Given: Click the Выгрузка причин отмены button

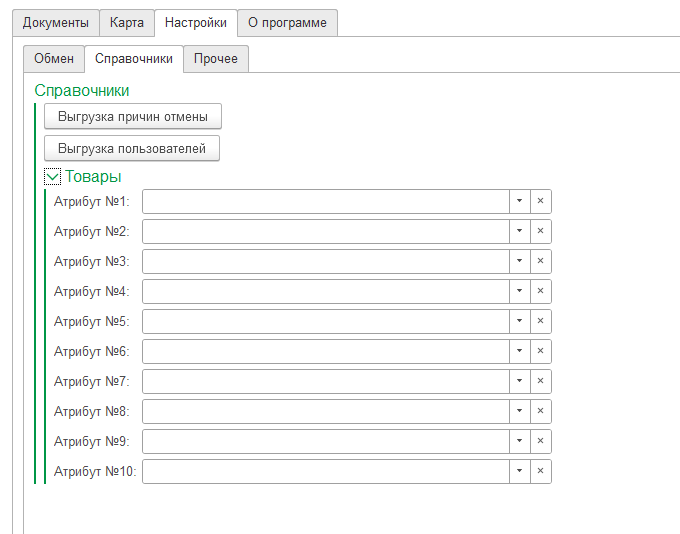Looking at the screenshot, I should [x=133, y=116].
